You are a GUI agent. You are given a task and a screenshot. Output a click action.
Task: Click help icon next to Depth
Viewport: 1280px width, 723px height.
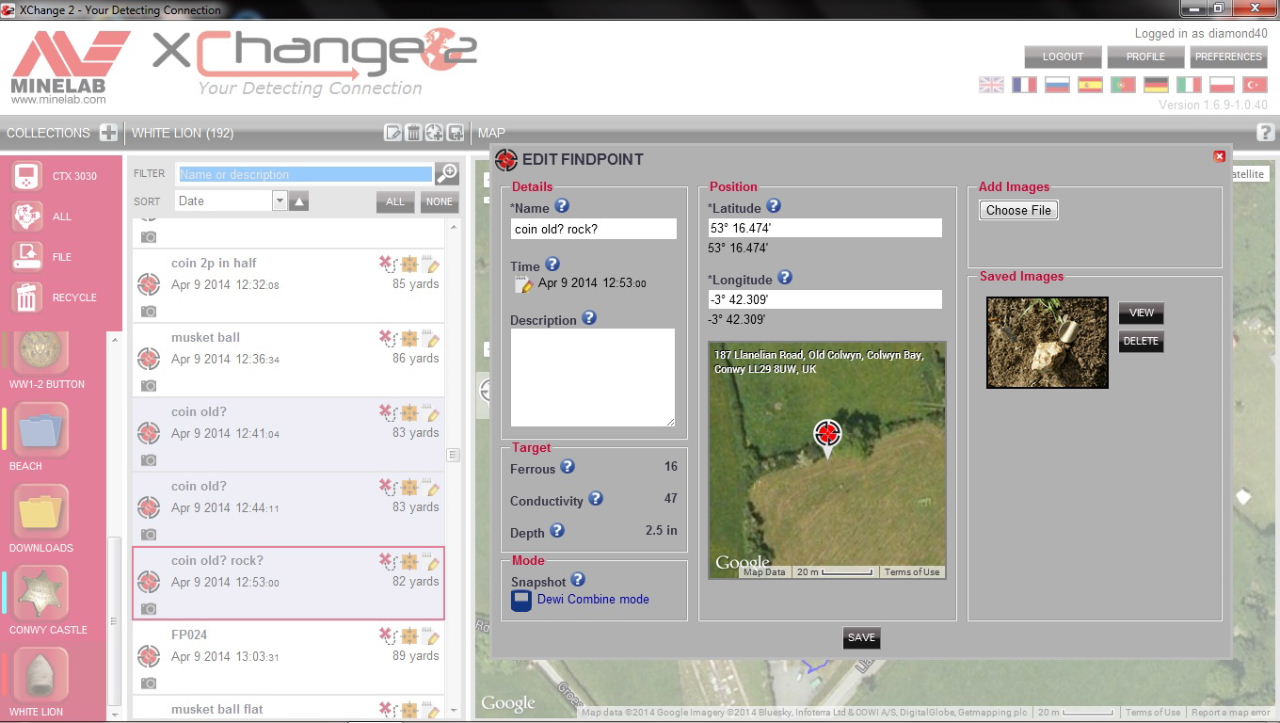point(557,531)
